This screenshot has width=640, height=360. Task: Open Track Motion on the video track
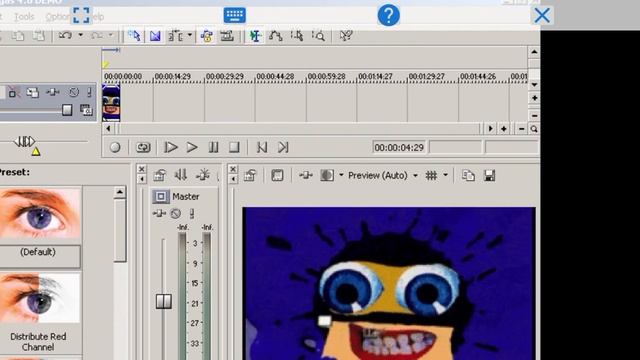[32, 92]
